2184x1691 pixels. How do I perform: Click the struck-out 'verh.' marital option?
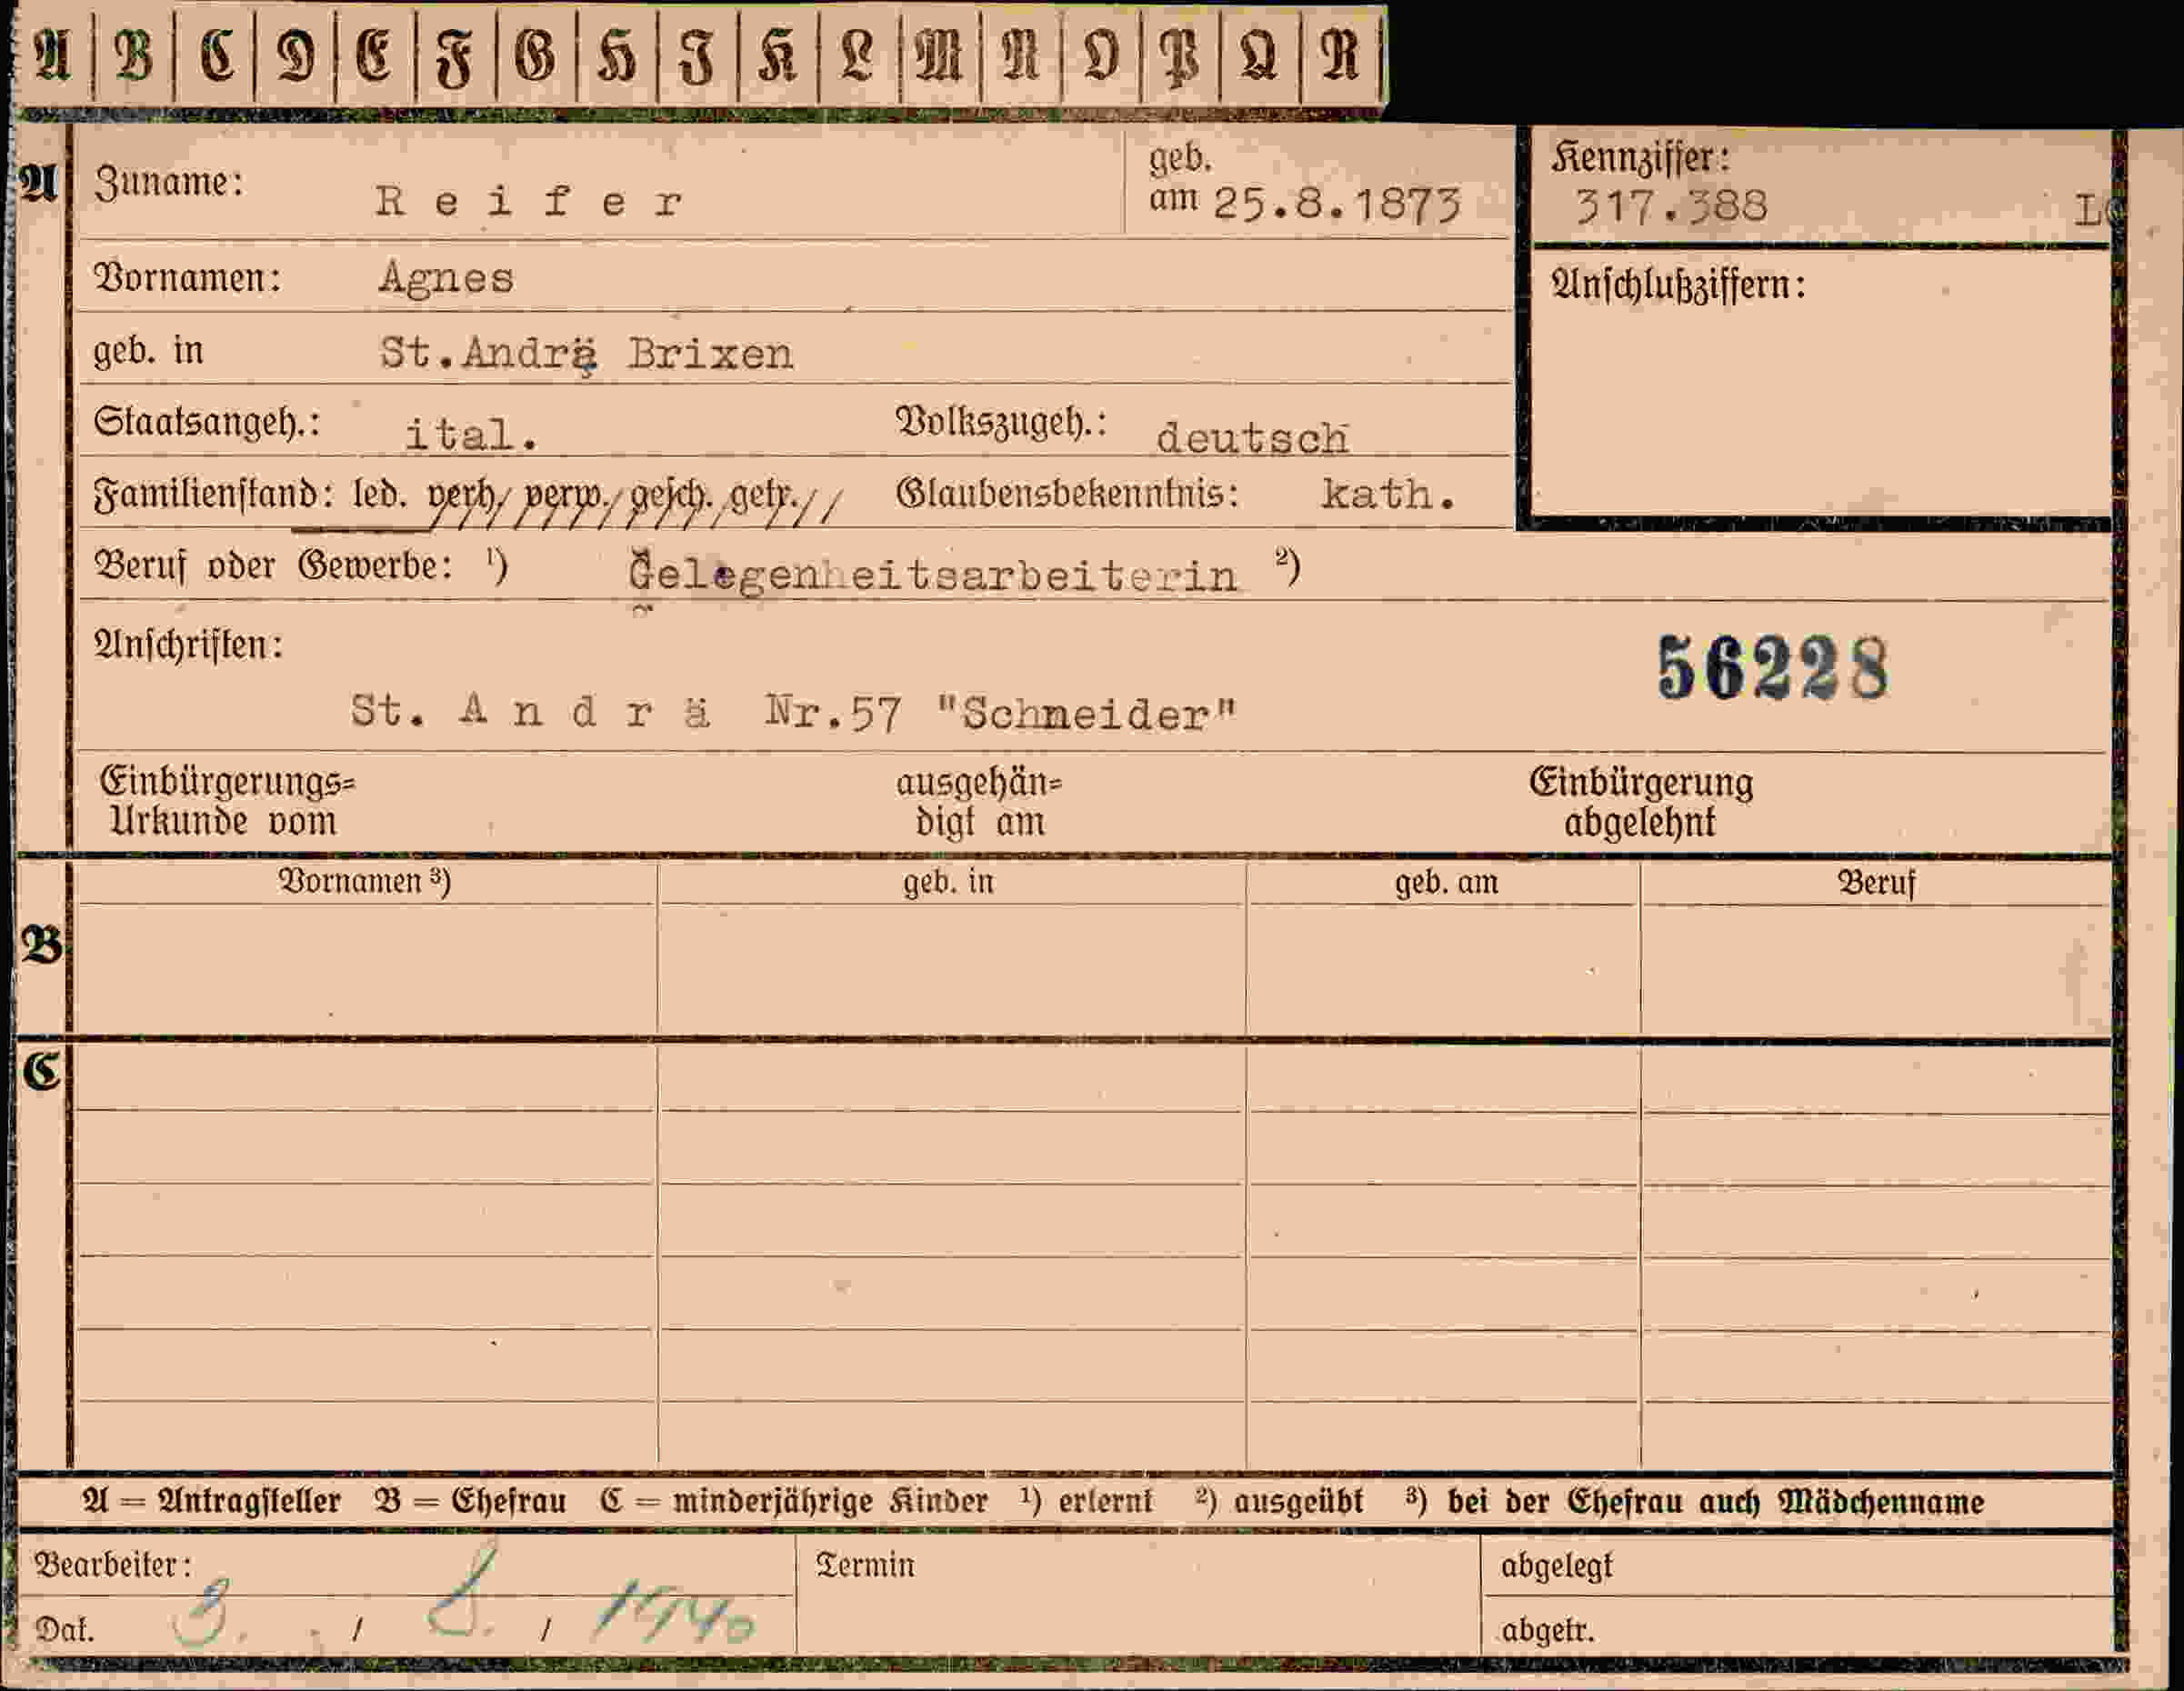coord(462,496)
